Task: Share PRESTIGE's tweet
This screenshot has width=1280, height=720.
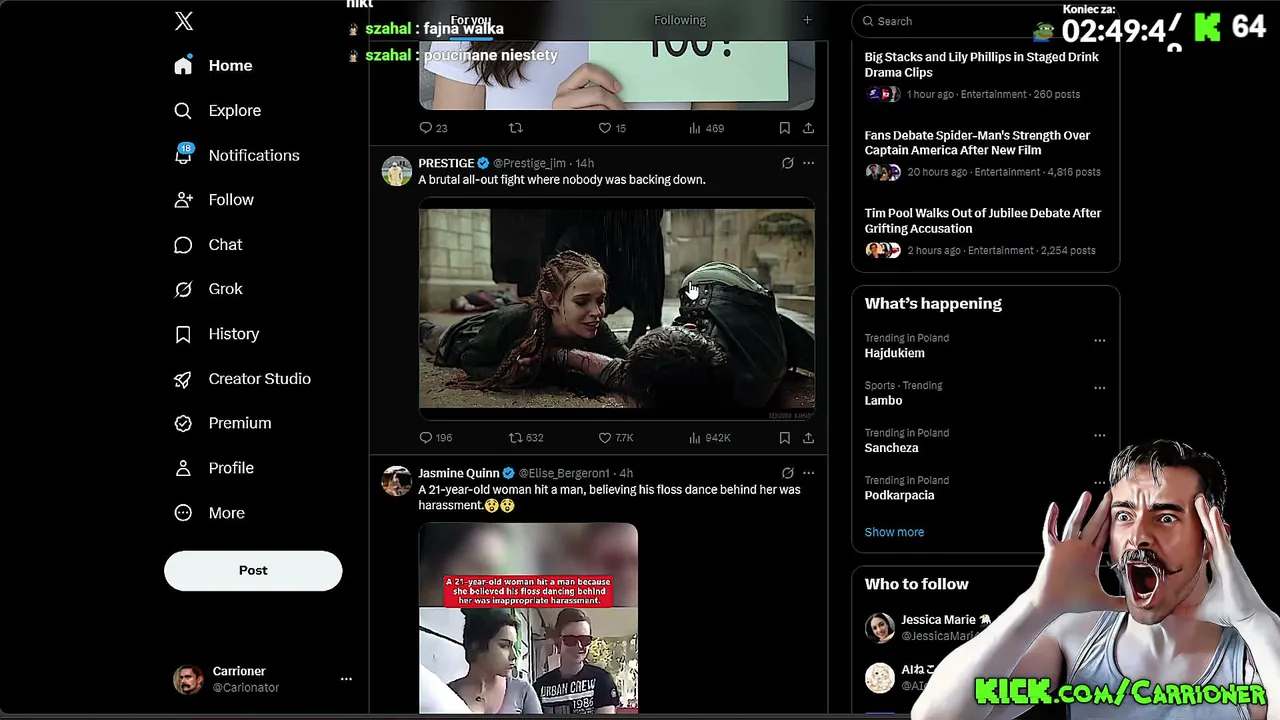Action: coord(808,438)
